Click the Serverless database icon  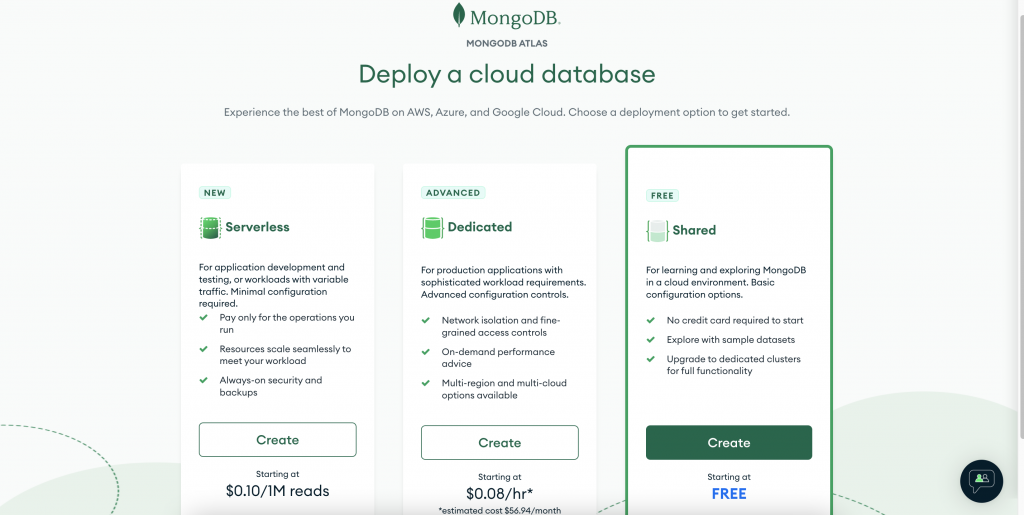point(210,227)
